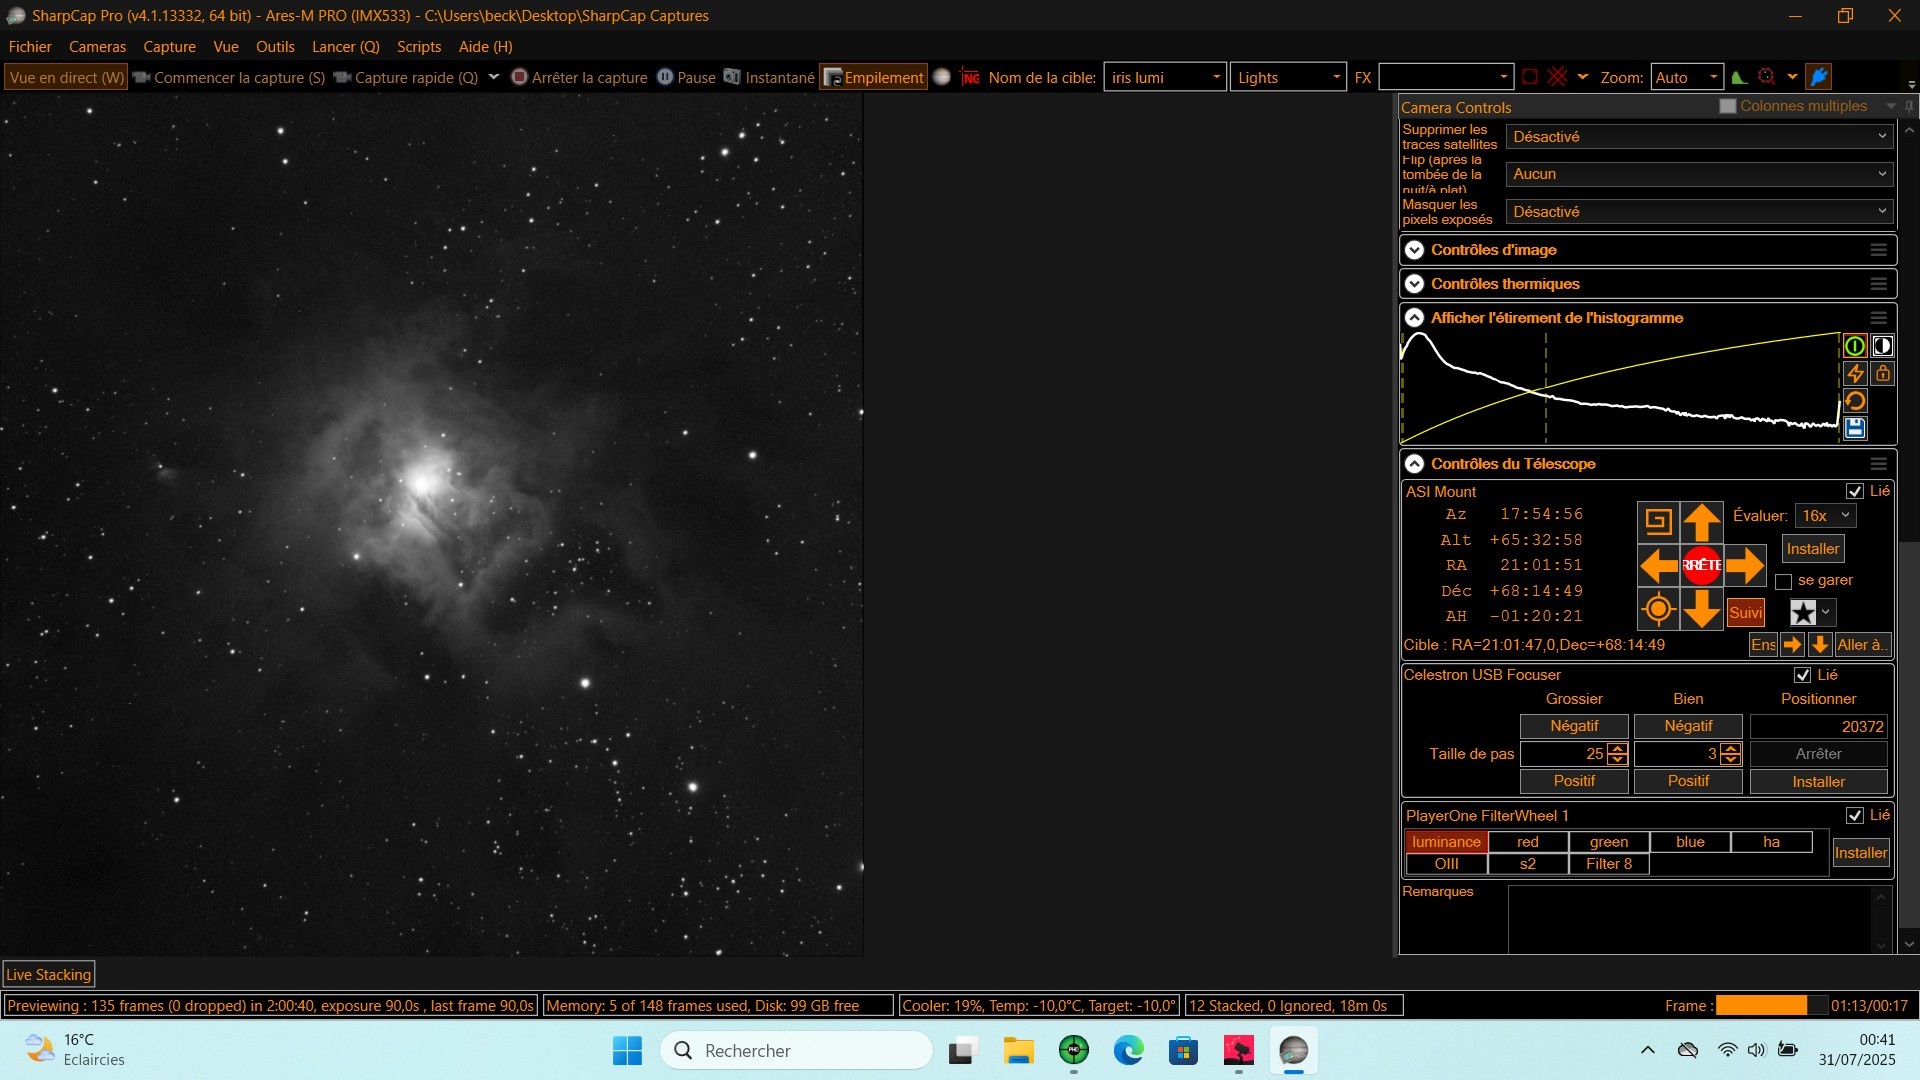The height and width of the screenshot is (1080, 1920).
Task: Toggle 'Colonnes multiples' checkbox
Action: point(1727,106)
